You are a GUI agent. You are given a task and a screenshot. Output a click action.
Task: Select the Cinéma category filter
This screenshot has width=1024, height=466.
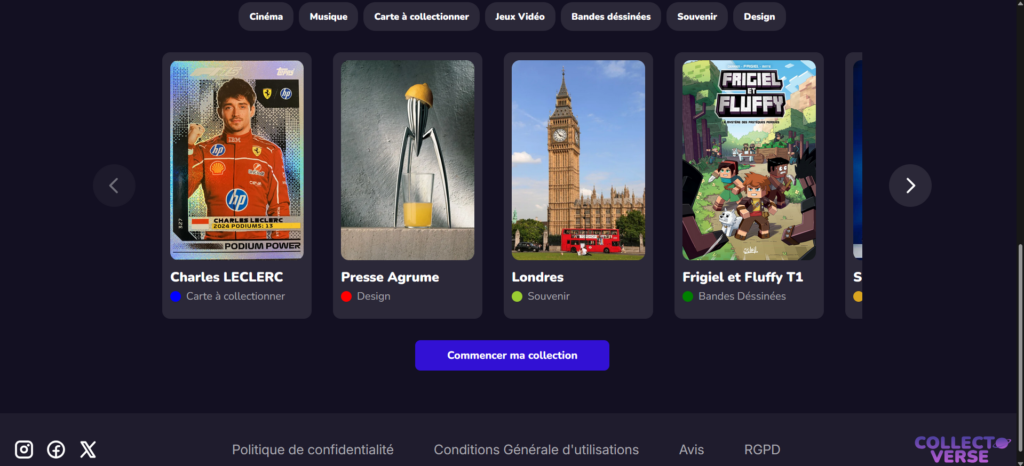266,17
